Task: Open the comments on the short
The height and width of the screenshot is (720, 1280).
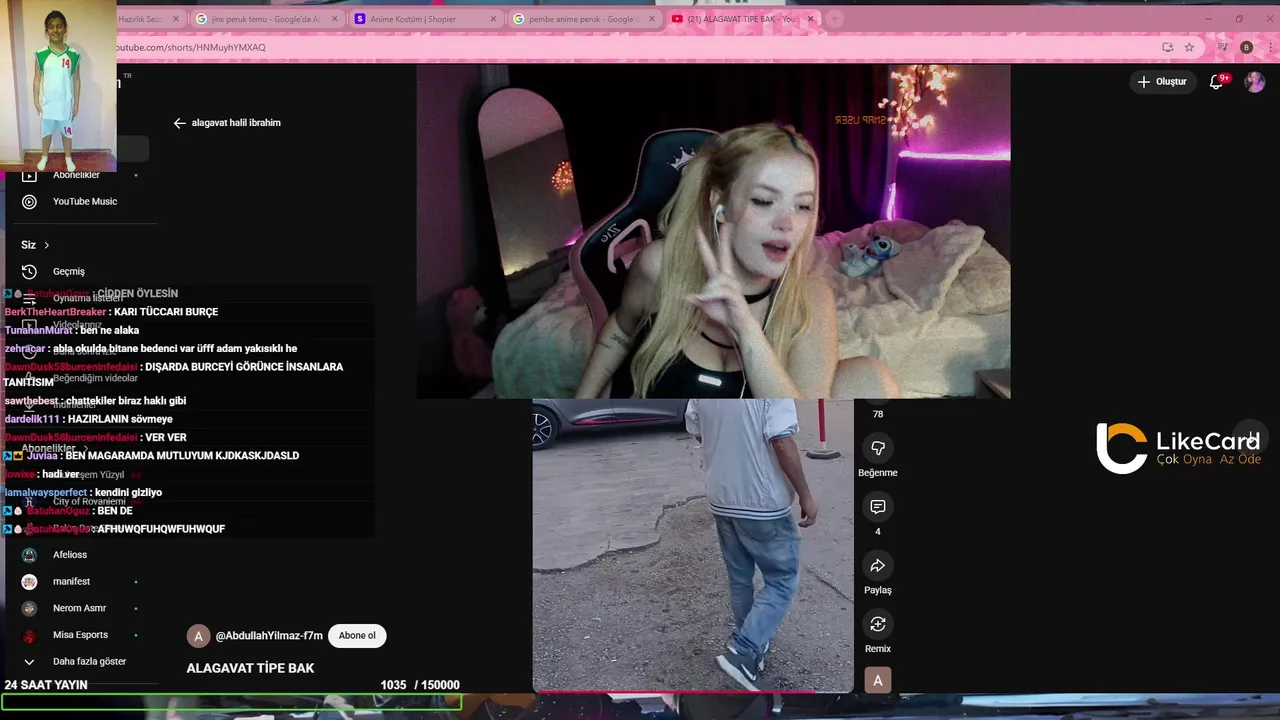Action: coord(878,507)
